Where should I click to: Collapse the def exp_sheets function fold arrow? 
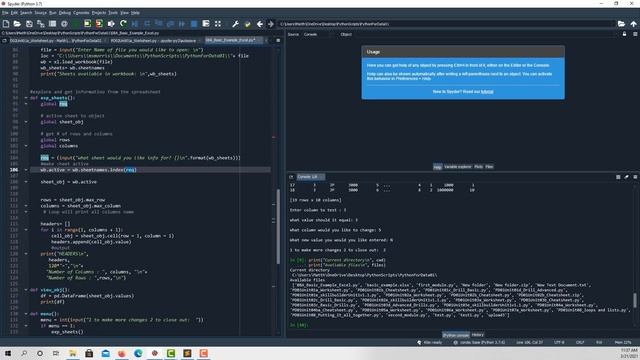(26, 98)
